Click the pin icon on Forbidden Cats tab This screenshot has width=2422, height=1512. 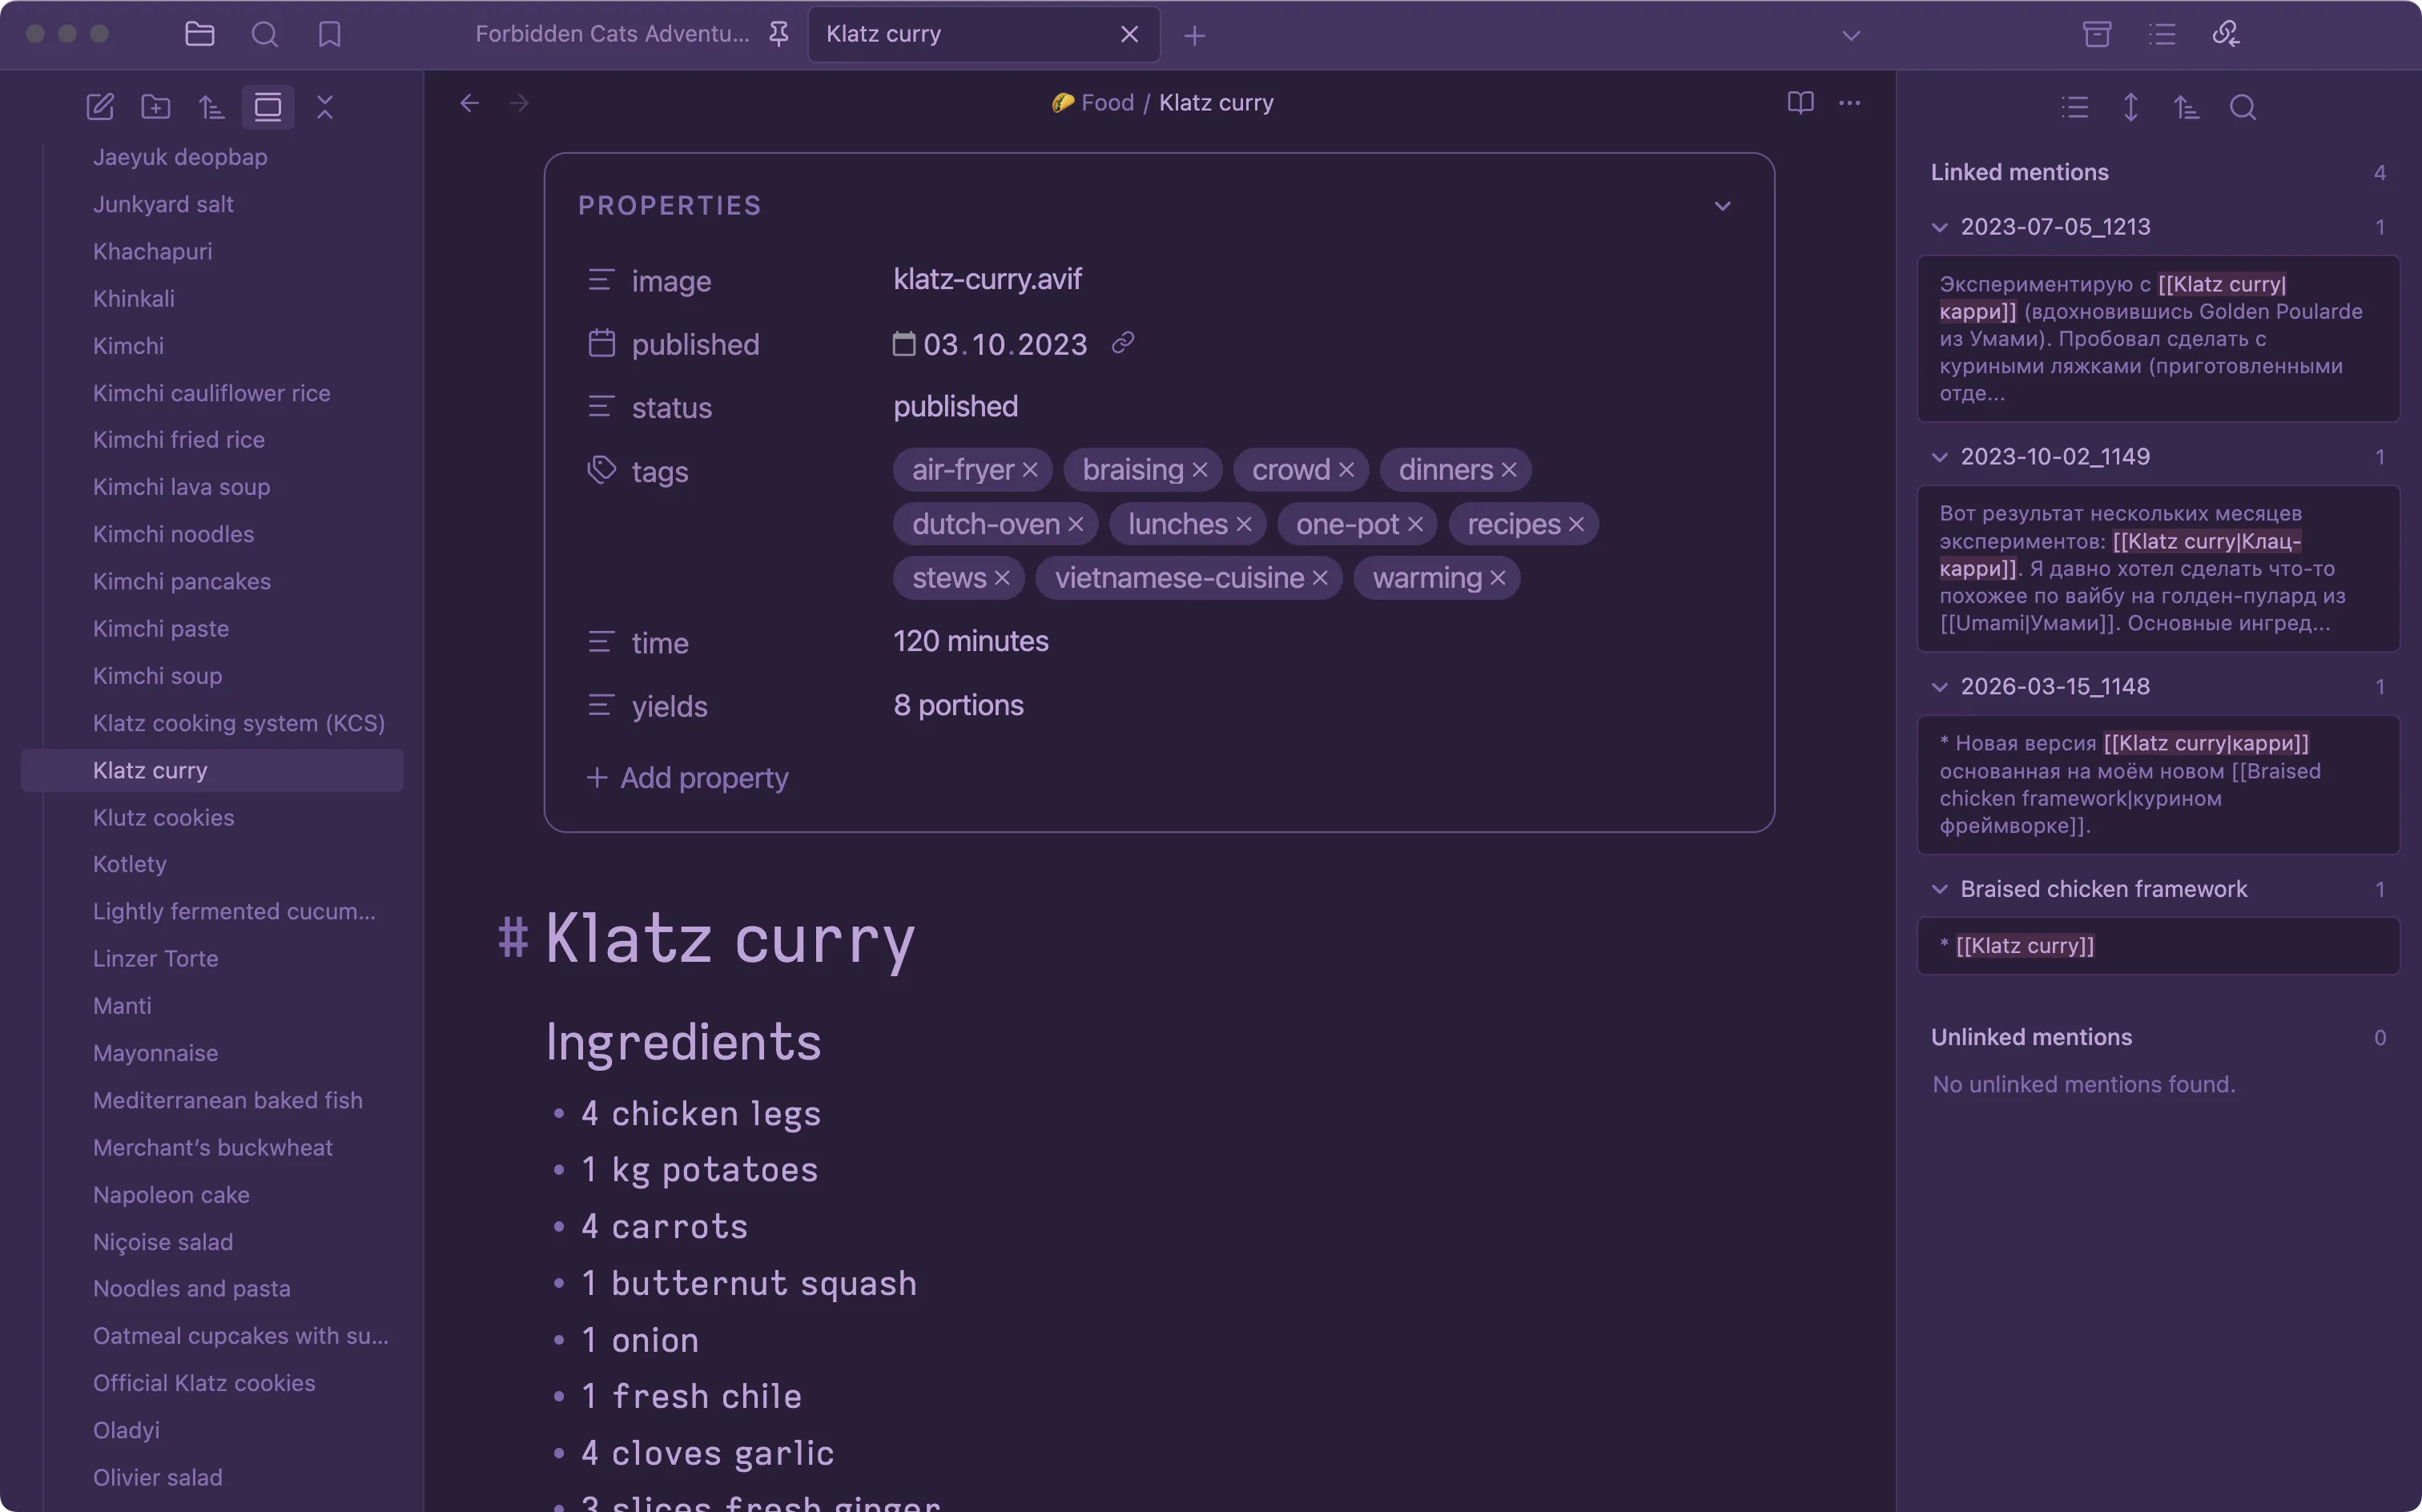779,34
